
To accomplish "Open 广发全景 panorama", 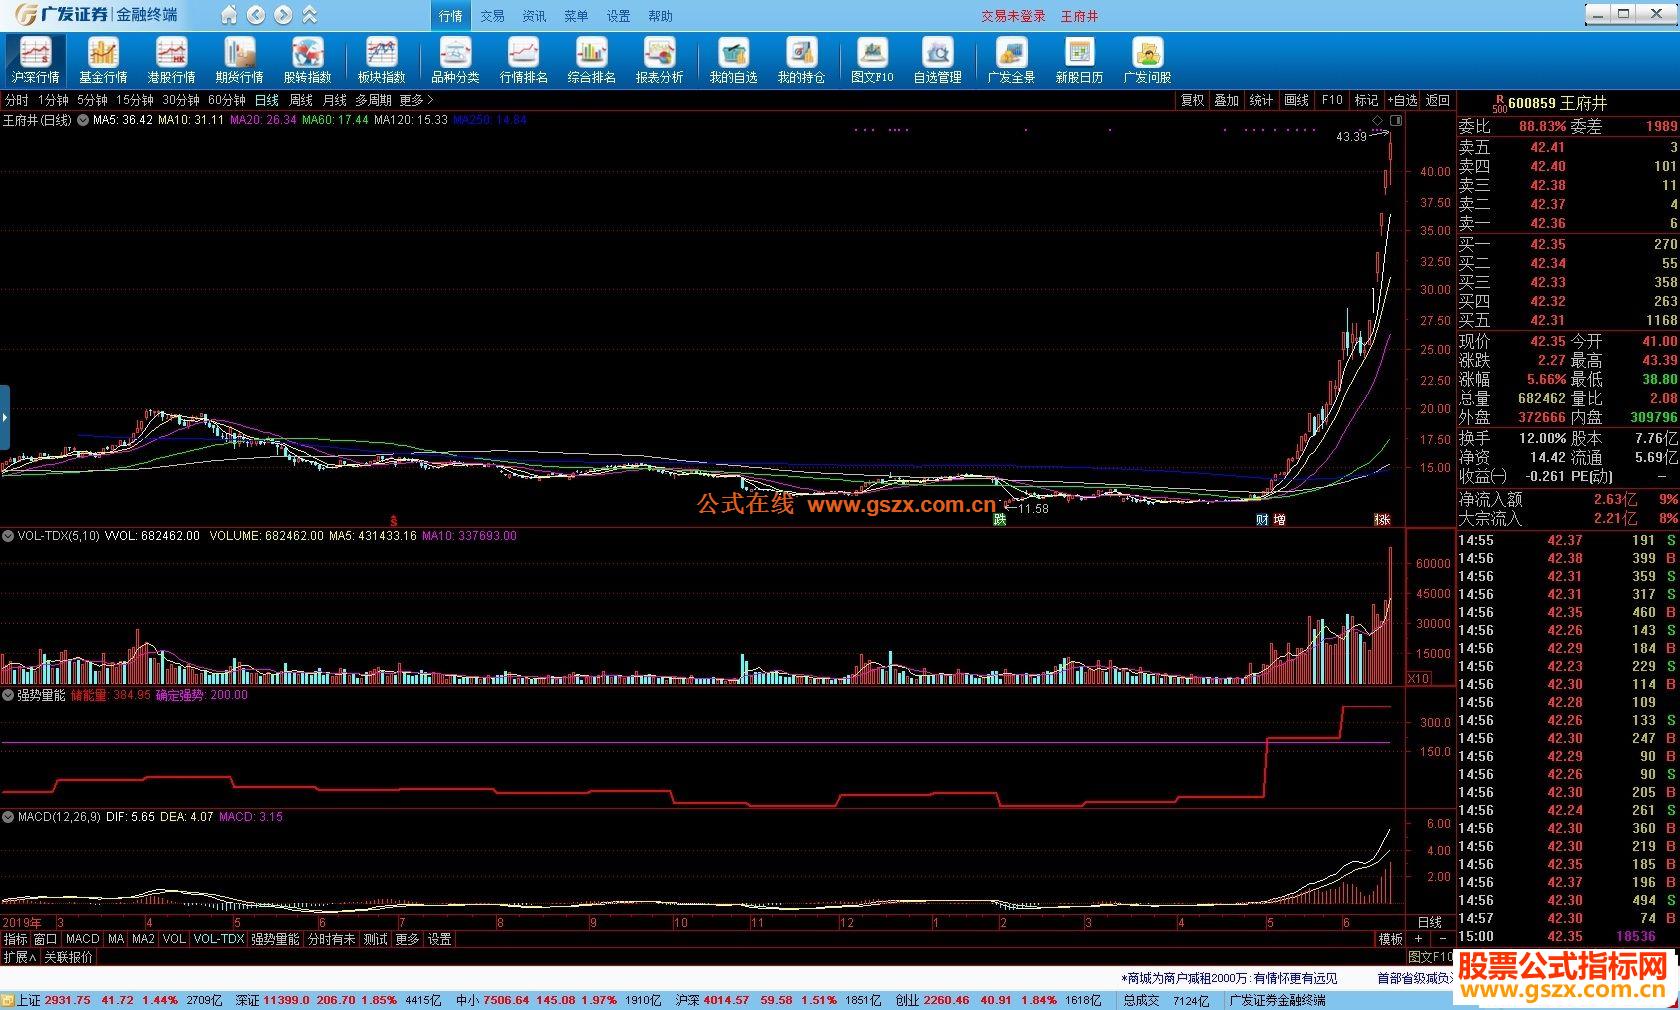I will coord(1011,60).
